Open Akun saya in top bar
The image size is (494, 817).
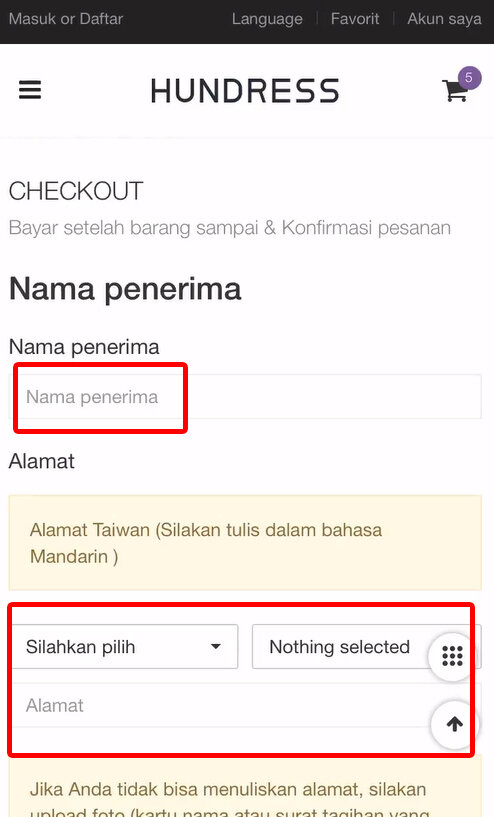tap(444, 19)
